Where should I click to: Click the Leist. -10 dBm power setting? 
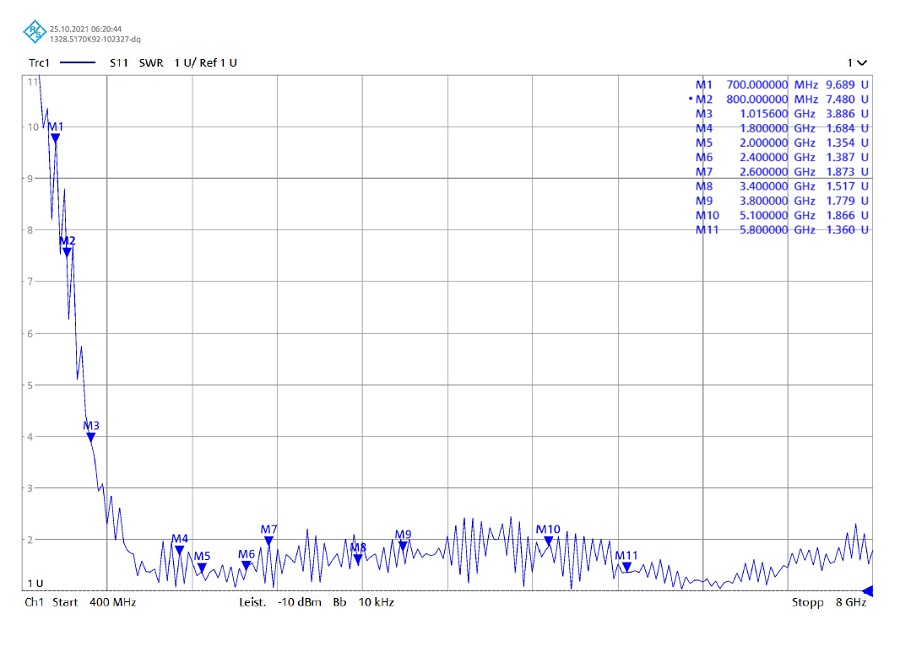pos(280,603)
